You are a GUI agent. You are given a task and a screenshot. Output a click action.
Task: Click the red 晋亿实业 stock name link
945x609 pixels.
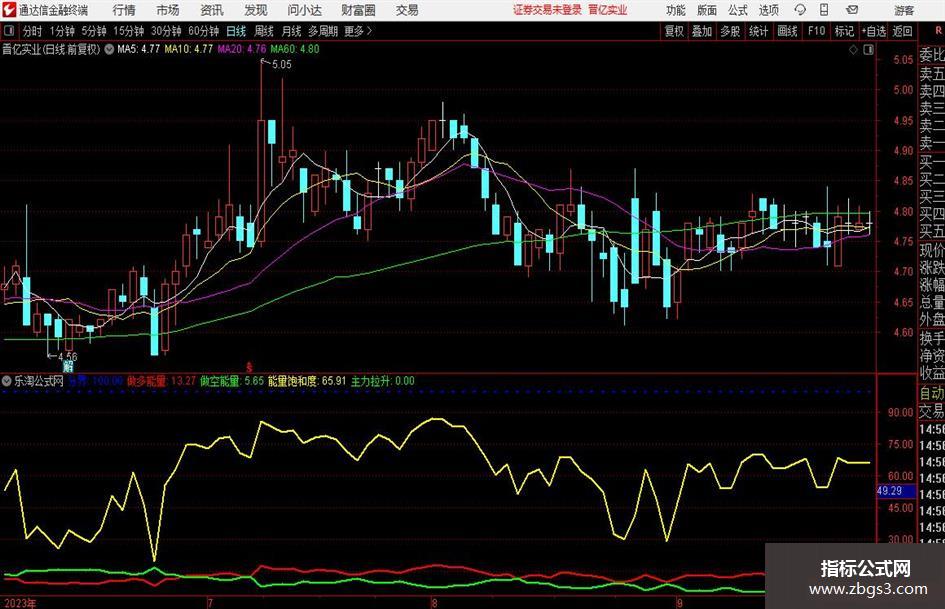(x=608, y=10)
